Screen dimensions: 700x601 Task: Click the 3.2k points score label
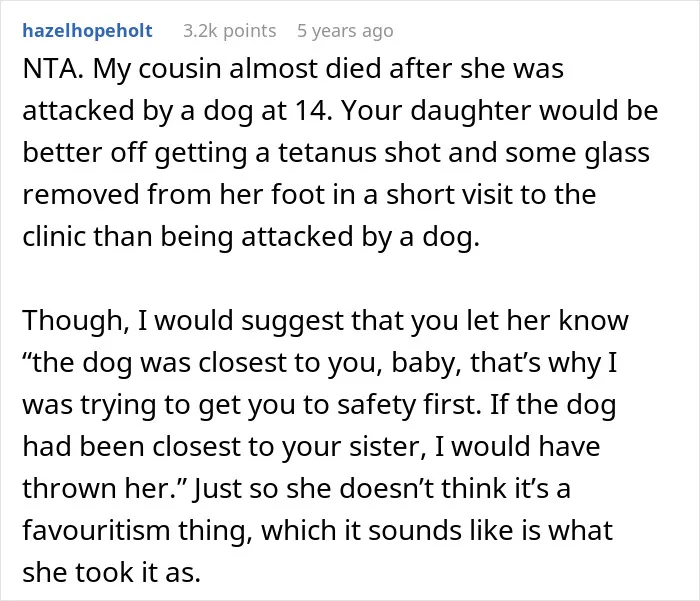(230, 31)
